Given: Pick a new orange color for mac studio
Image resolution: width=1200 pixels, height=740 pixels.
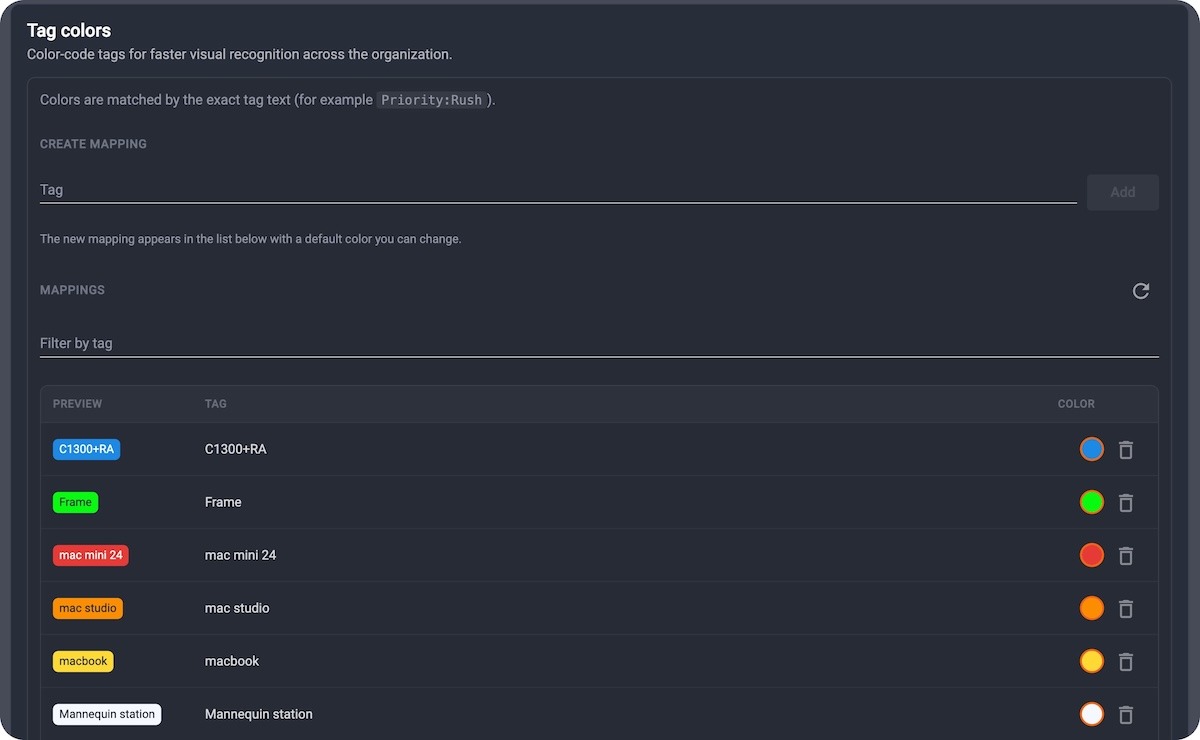Looking at the screenshot, I should [x=1092, y=608].
